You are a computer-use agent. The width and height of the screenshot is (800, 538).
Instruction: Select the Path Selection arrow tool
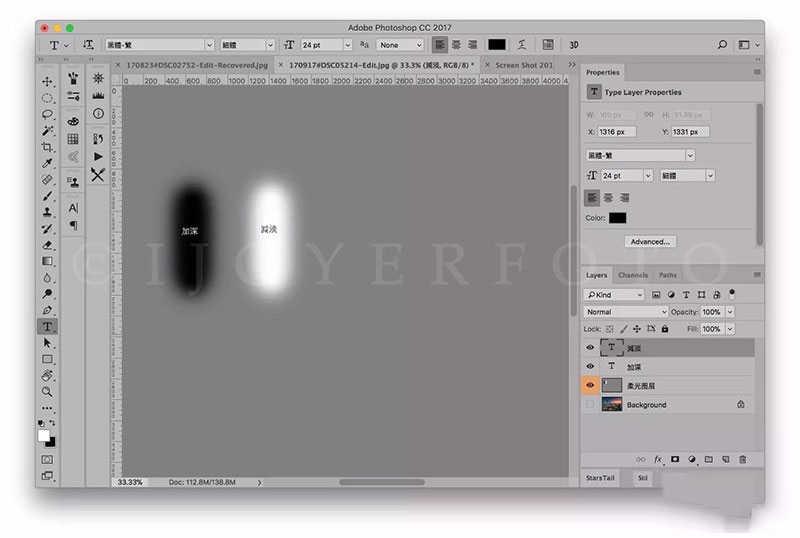pyautogui.click(x=47, y=343)
